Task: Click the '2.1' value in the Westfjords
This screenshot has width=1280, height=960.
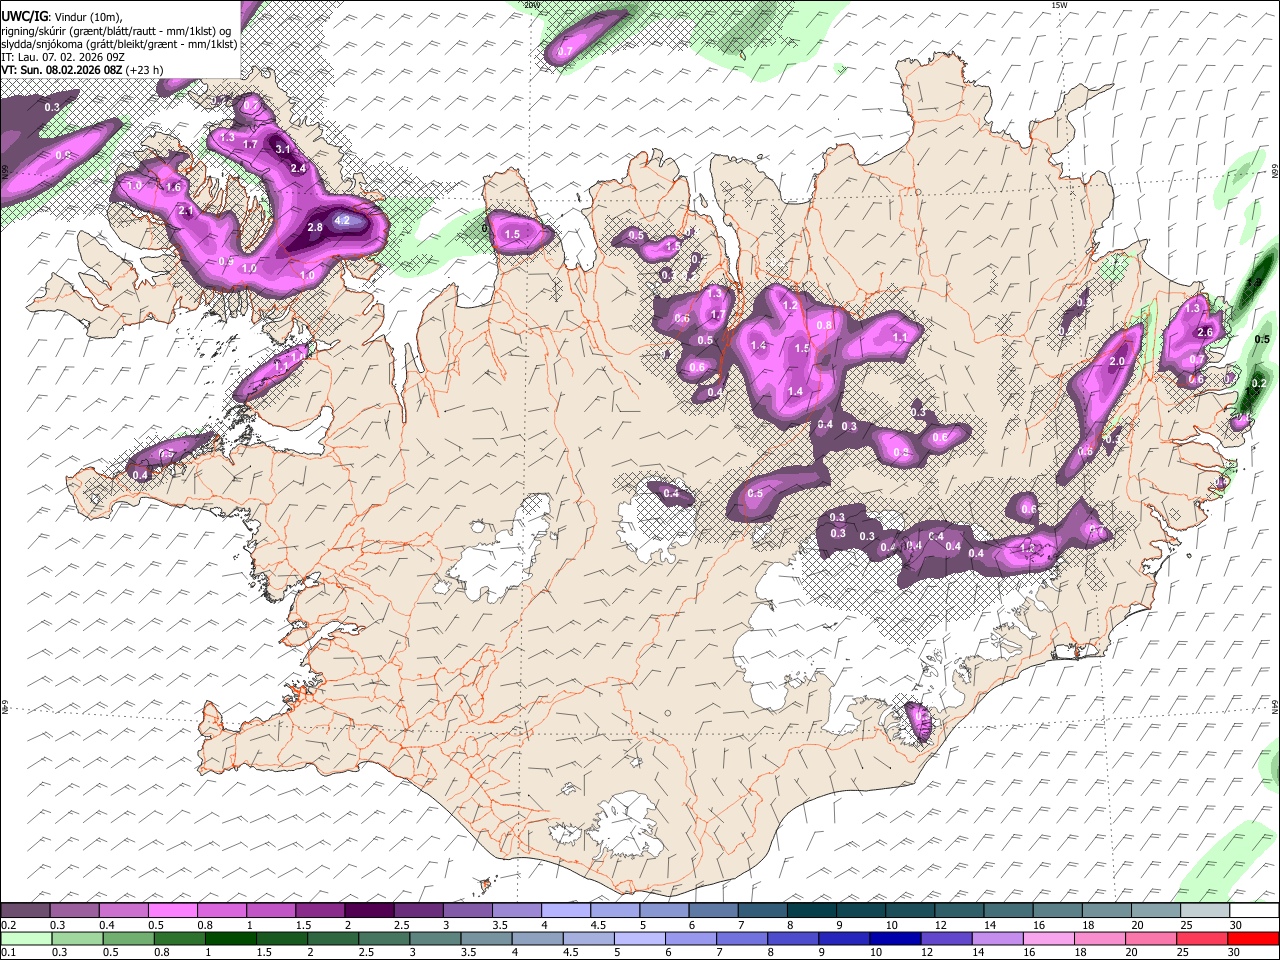Action: pos(186,212)
